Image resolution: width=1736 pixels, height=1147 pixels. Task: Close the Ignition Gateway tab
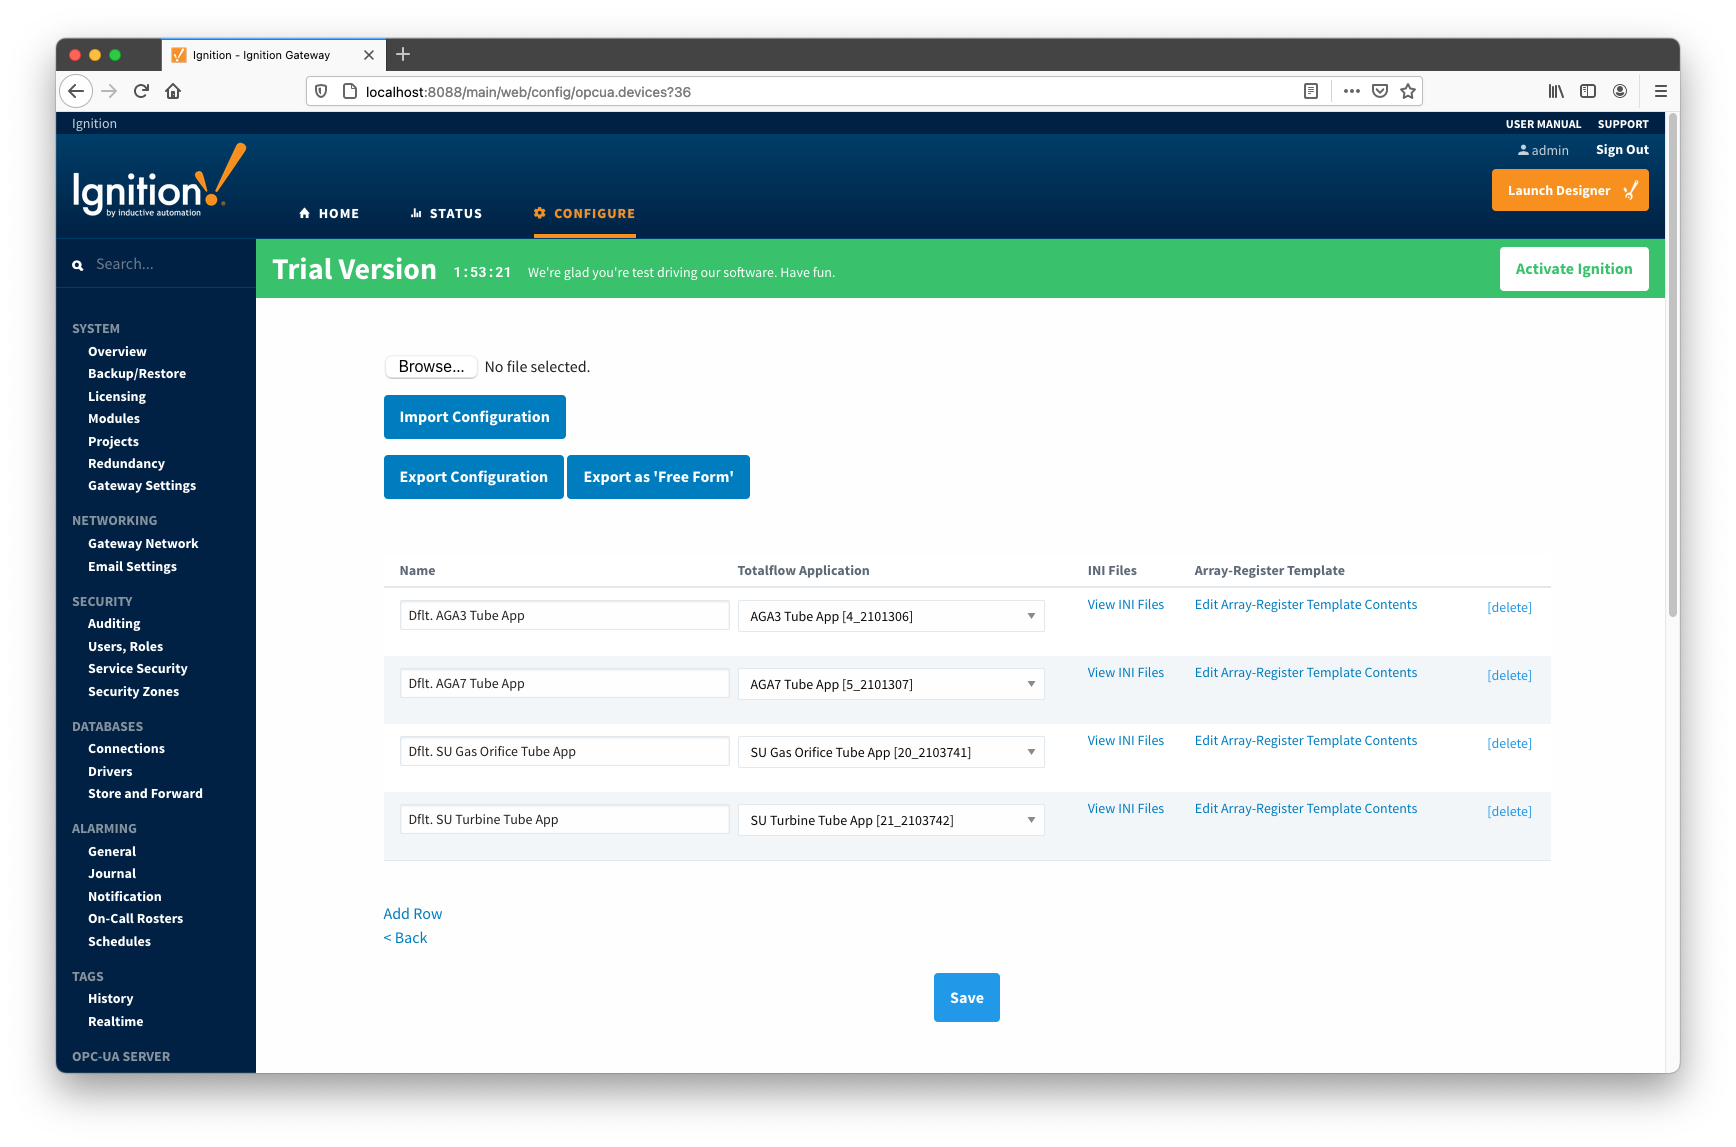369,55
